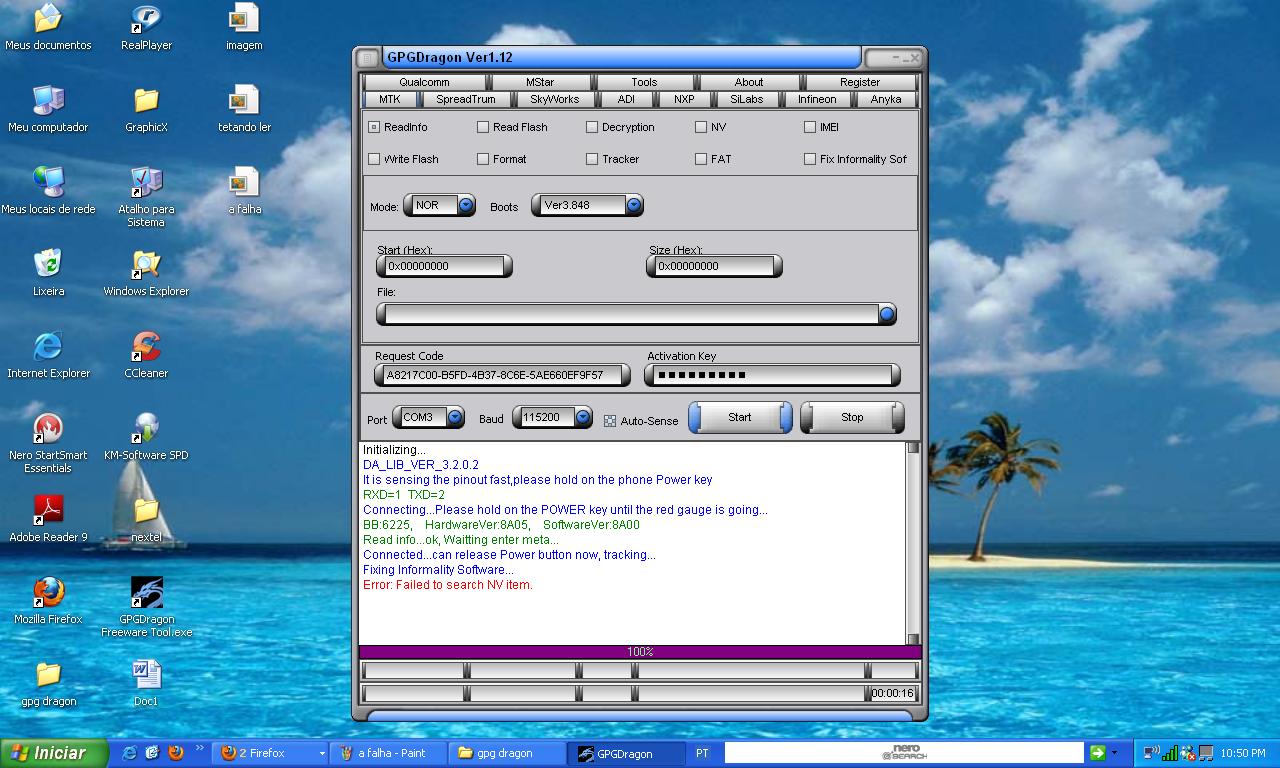1280x768 pixels.
Task: Click the file browse button beside File field
Action: (886, 314)
